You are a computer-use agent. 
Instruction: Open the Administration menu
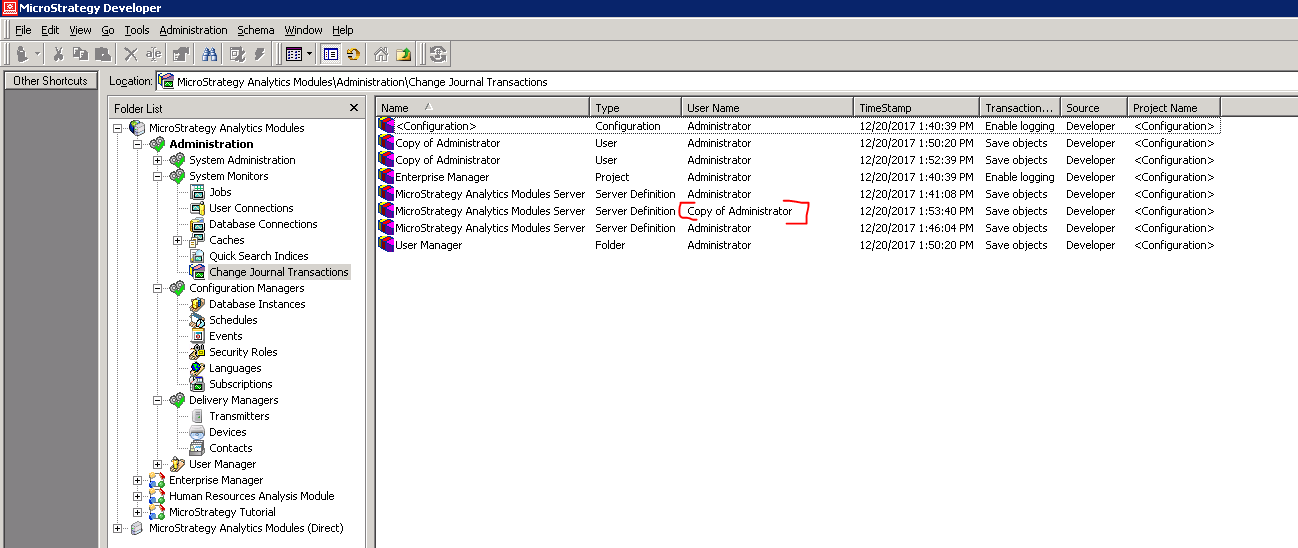pos(193,30)
